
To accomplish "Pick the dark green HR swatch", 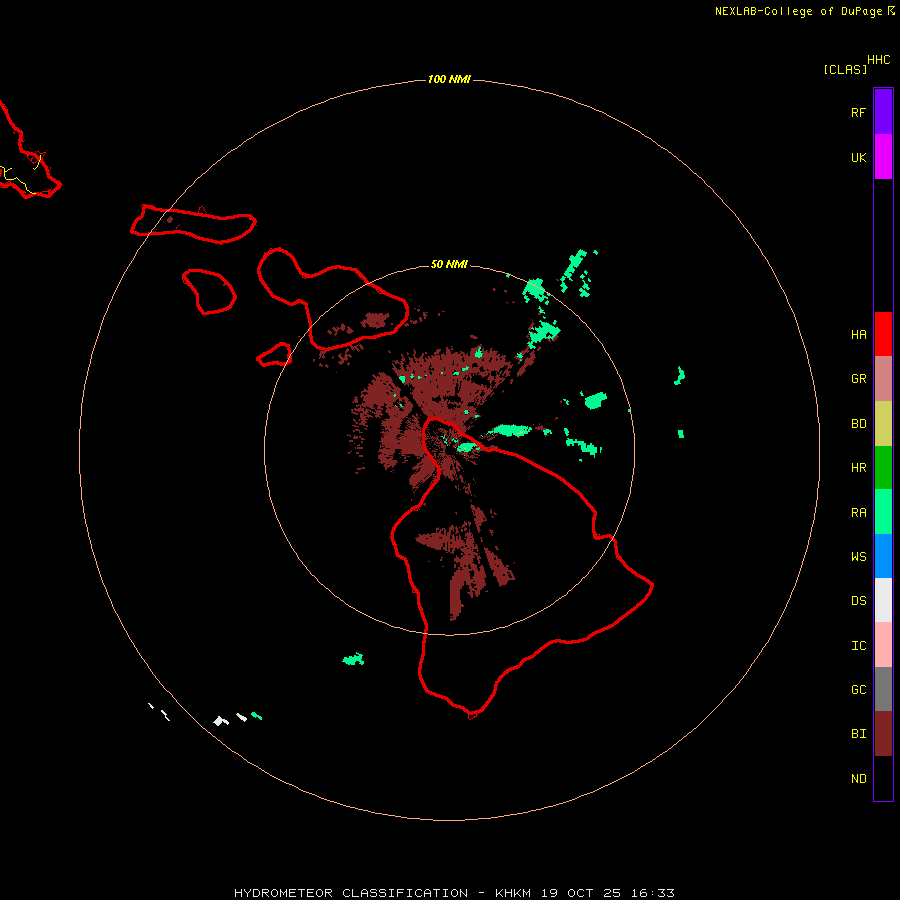I will pyautogui.click(x=883, y=468).
